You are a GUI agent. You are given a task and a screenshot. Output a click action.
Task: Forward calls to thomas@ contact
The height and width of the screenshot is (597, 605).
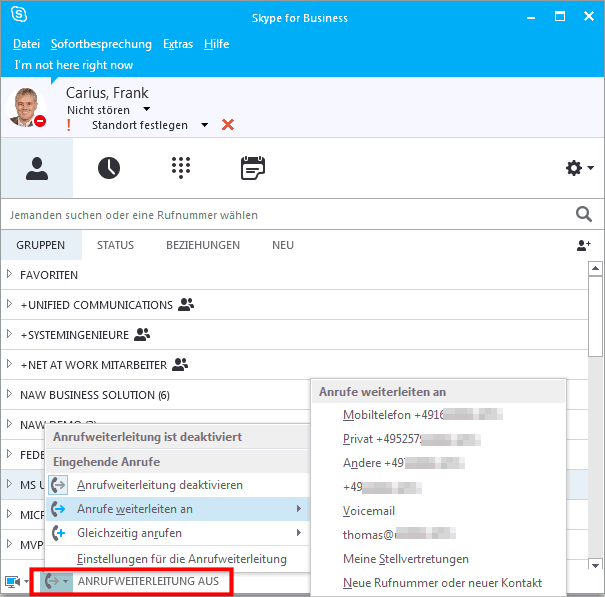[x=438, y=535]
